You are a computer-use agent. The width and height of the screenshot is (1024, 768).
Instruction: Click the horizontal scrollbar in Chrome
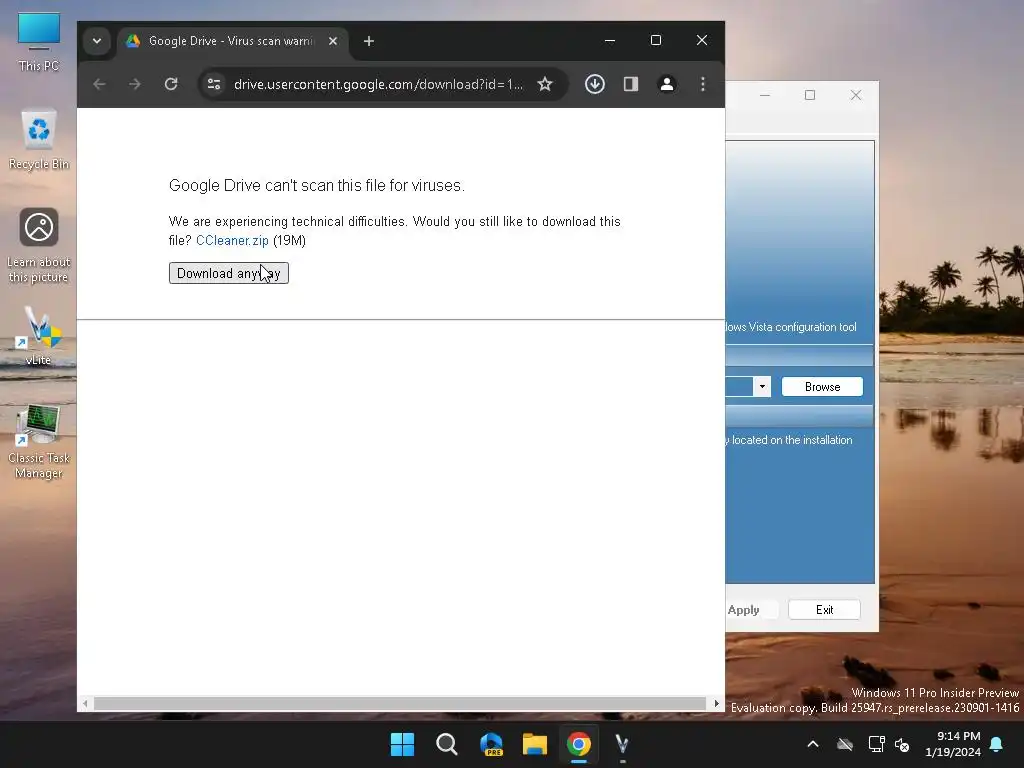pos(400,703)
